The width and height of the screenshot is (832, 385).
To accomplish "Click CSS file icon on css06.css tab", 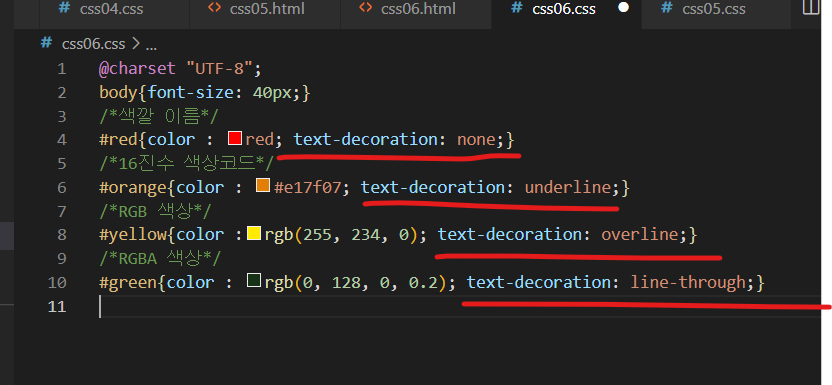I will pyautogui.click(x=516, y=8).
